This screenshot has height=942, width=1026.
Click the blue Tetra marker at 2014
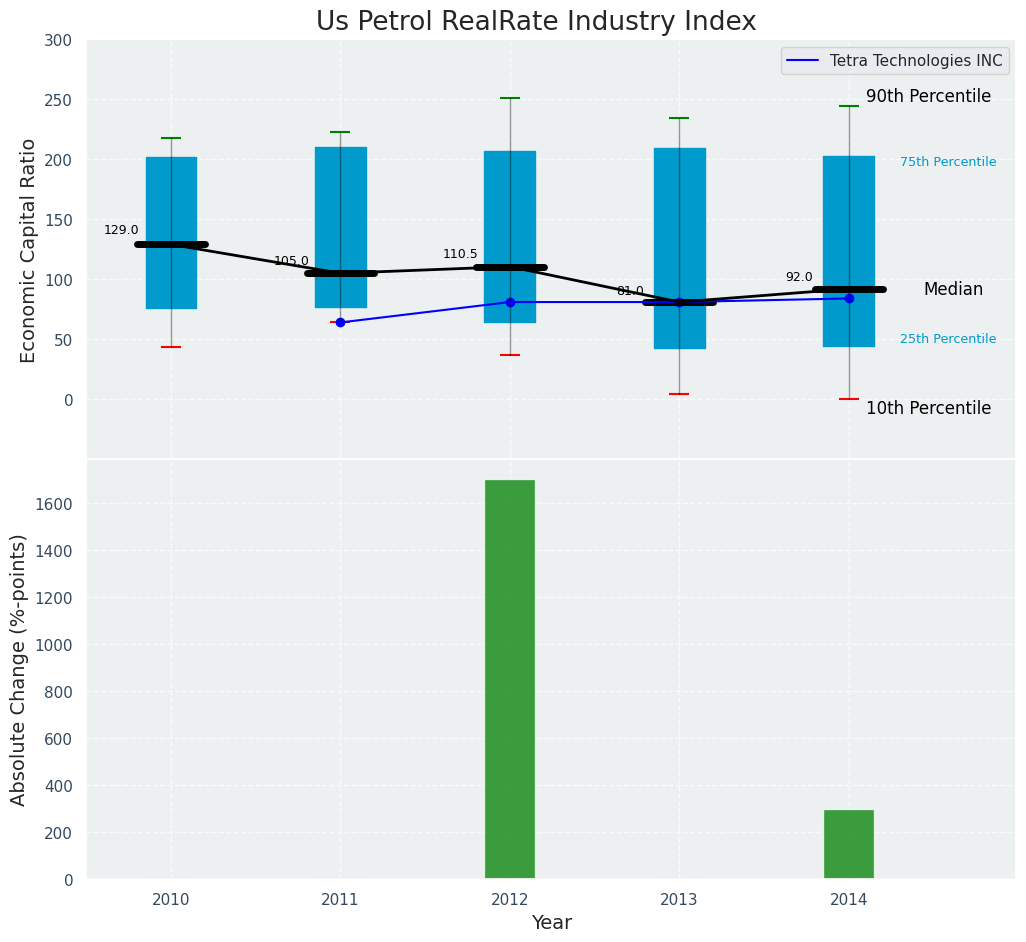coord(849,298)
